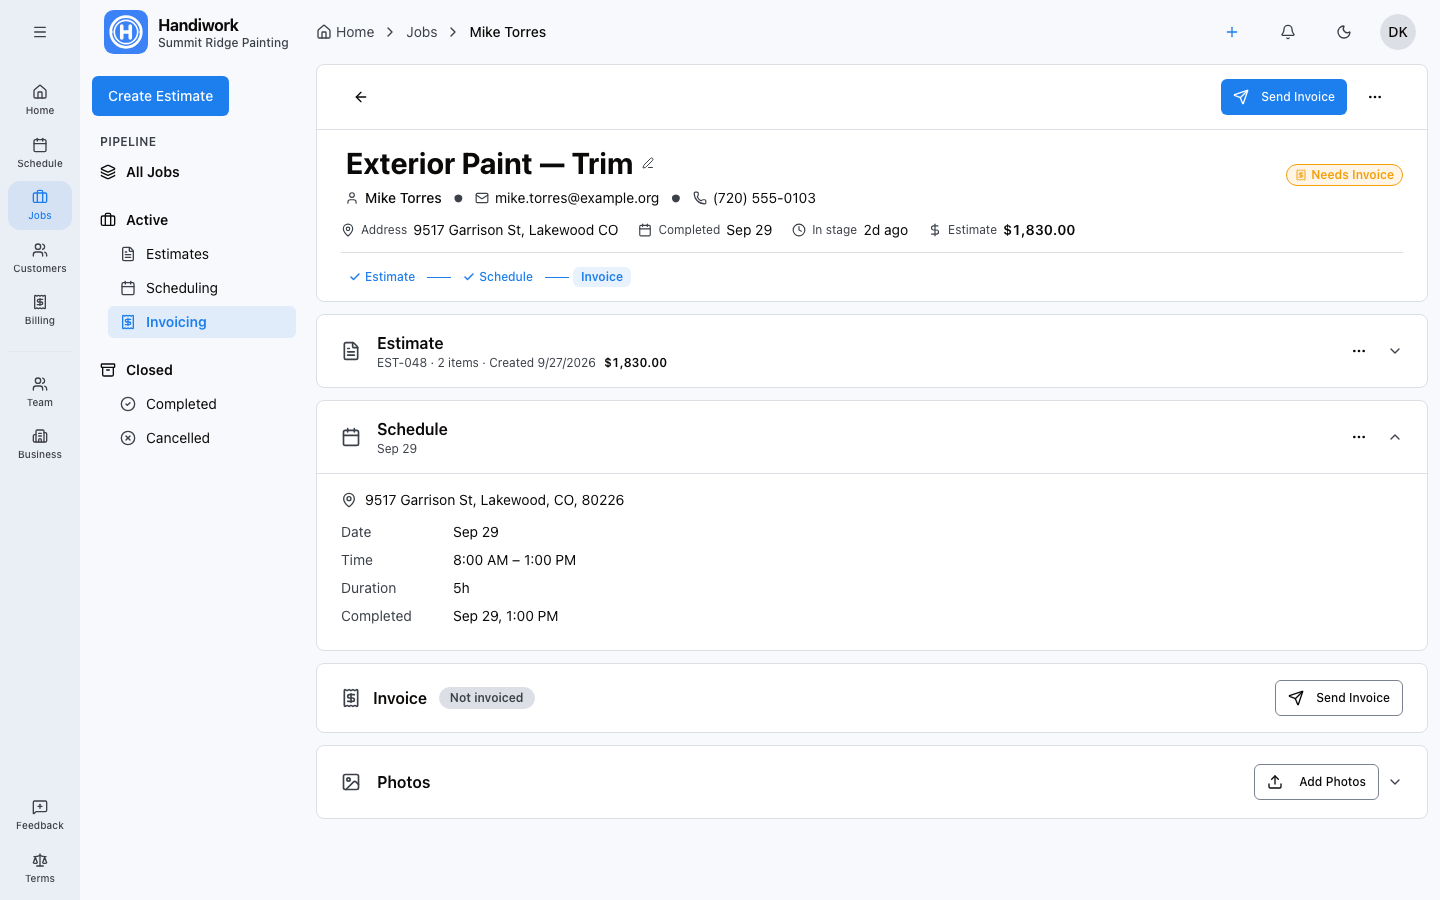This screenshot has width=1440, height=900.
Task: Toggle dark mode moon icon
Action: (1344, 32)
